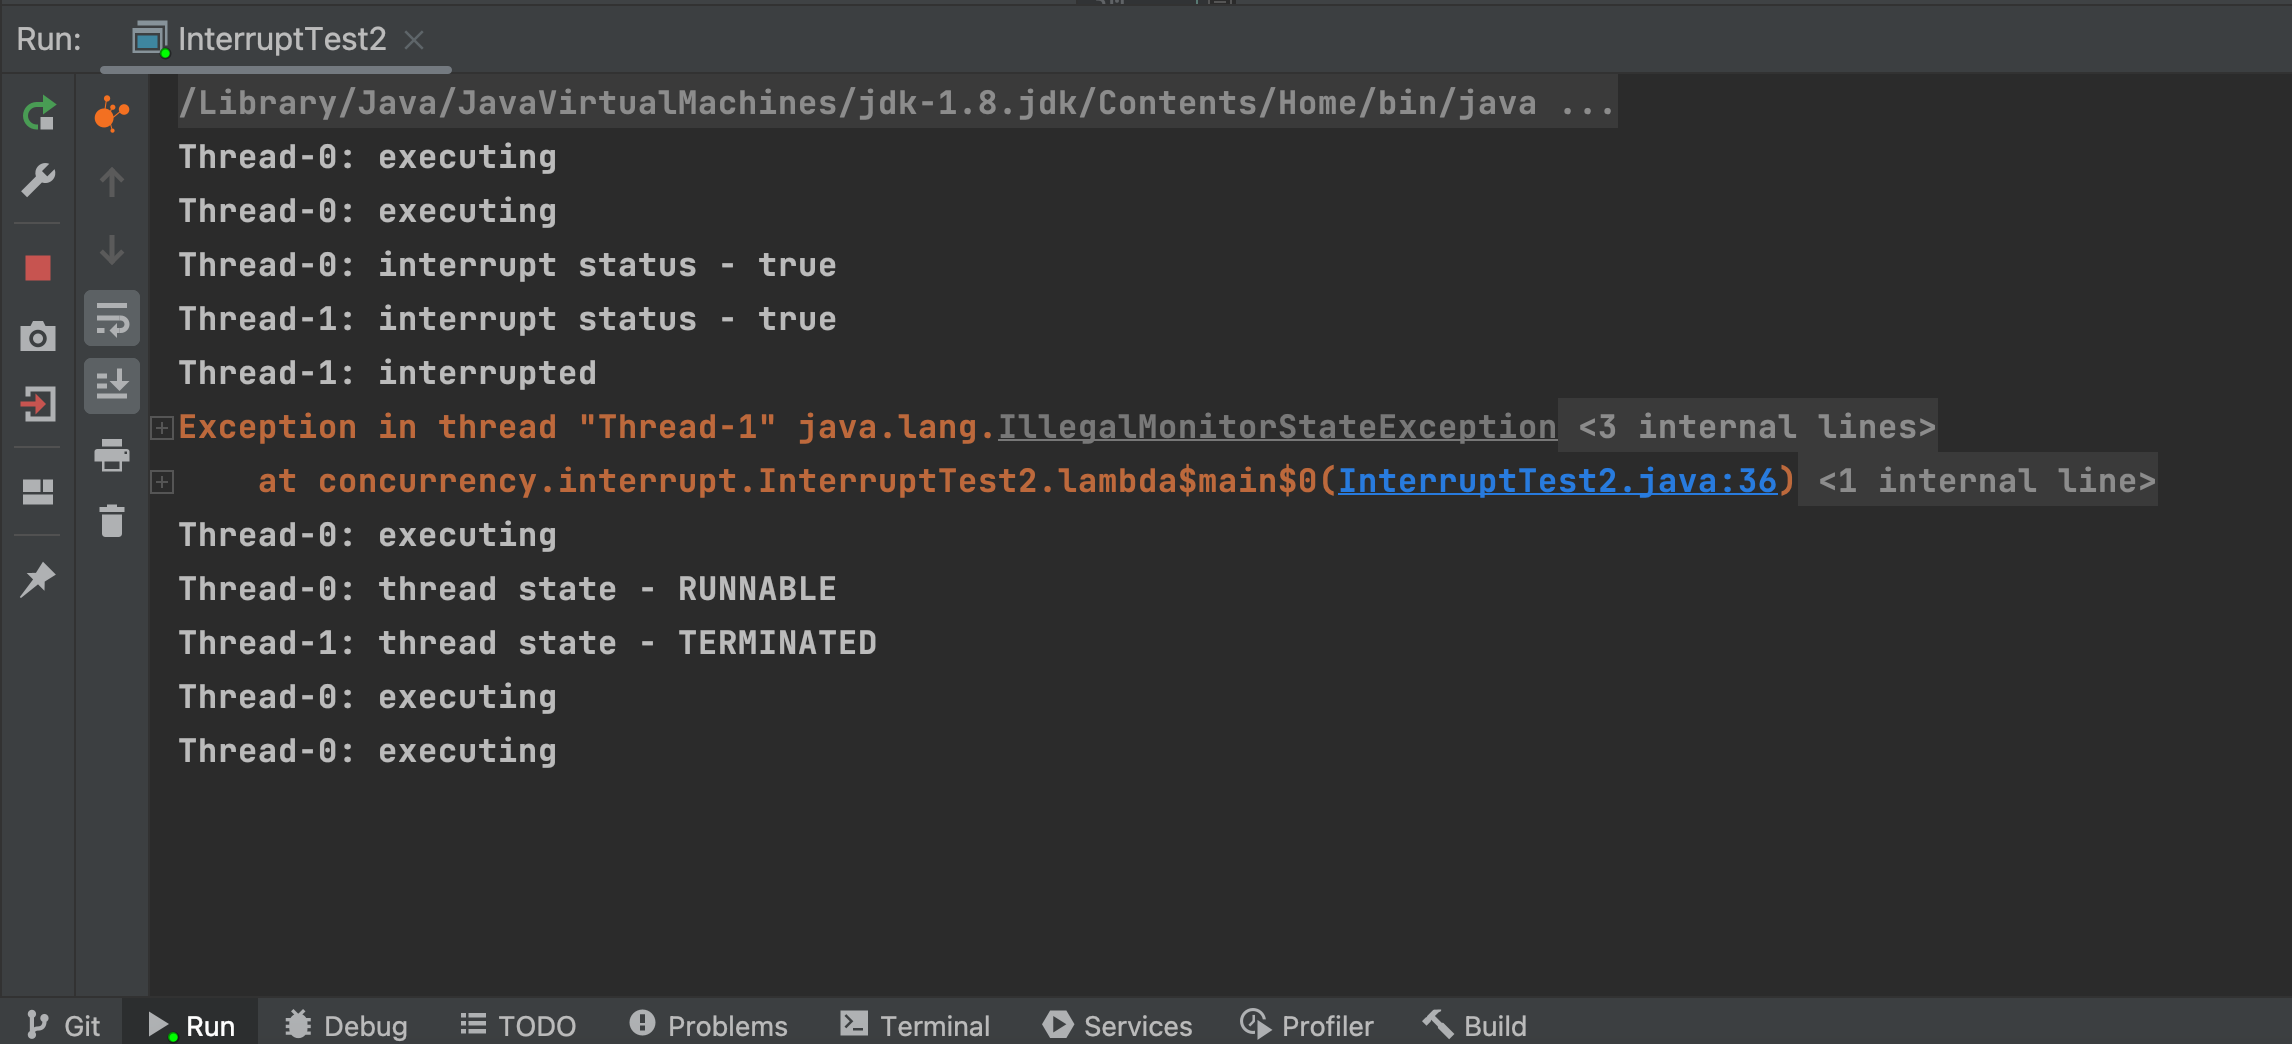
Task: Print the console output with printer icon
Action: coord(112,455)
